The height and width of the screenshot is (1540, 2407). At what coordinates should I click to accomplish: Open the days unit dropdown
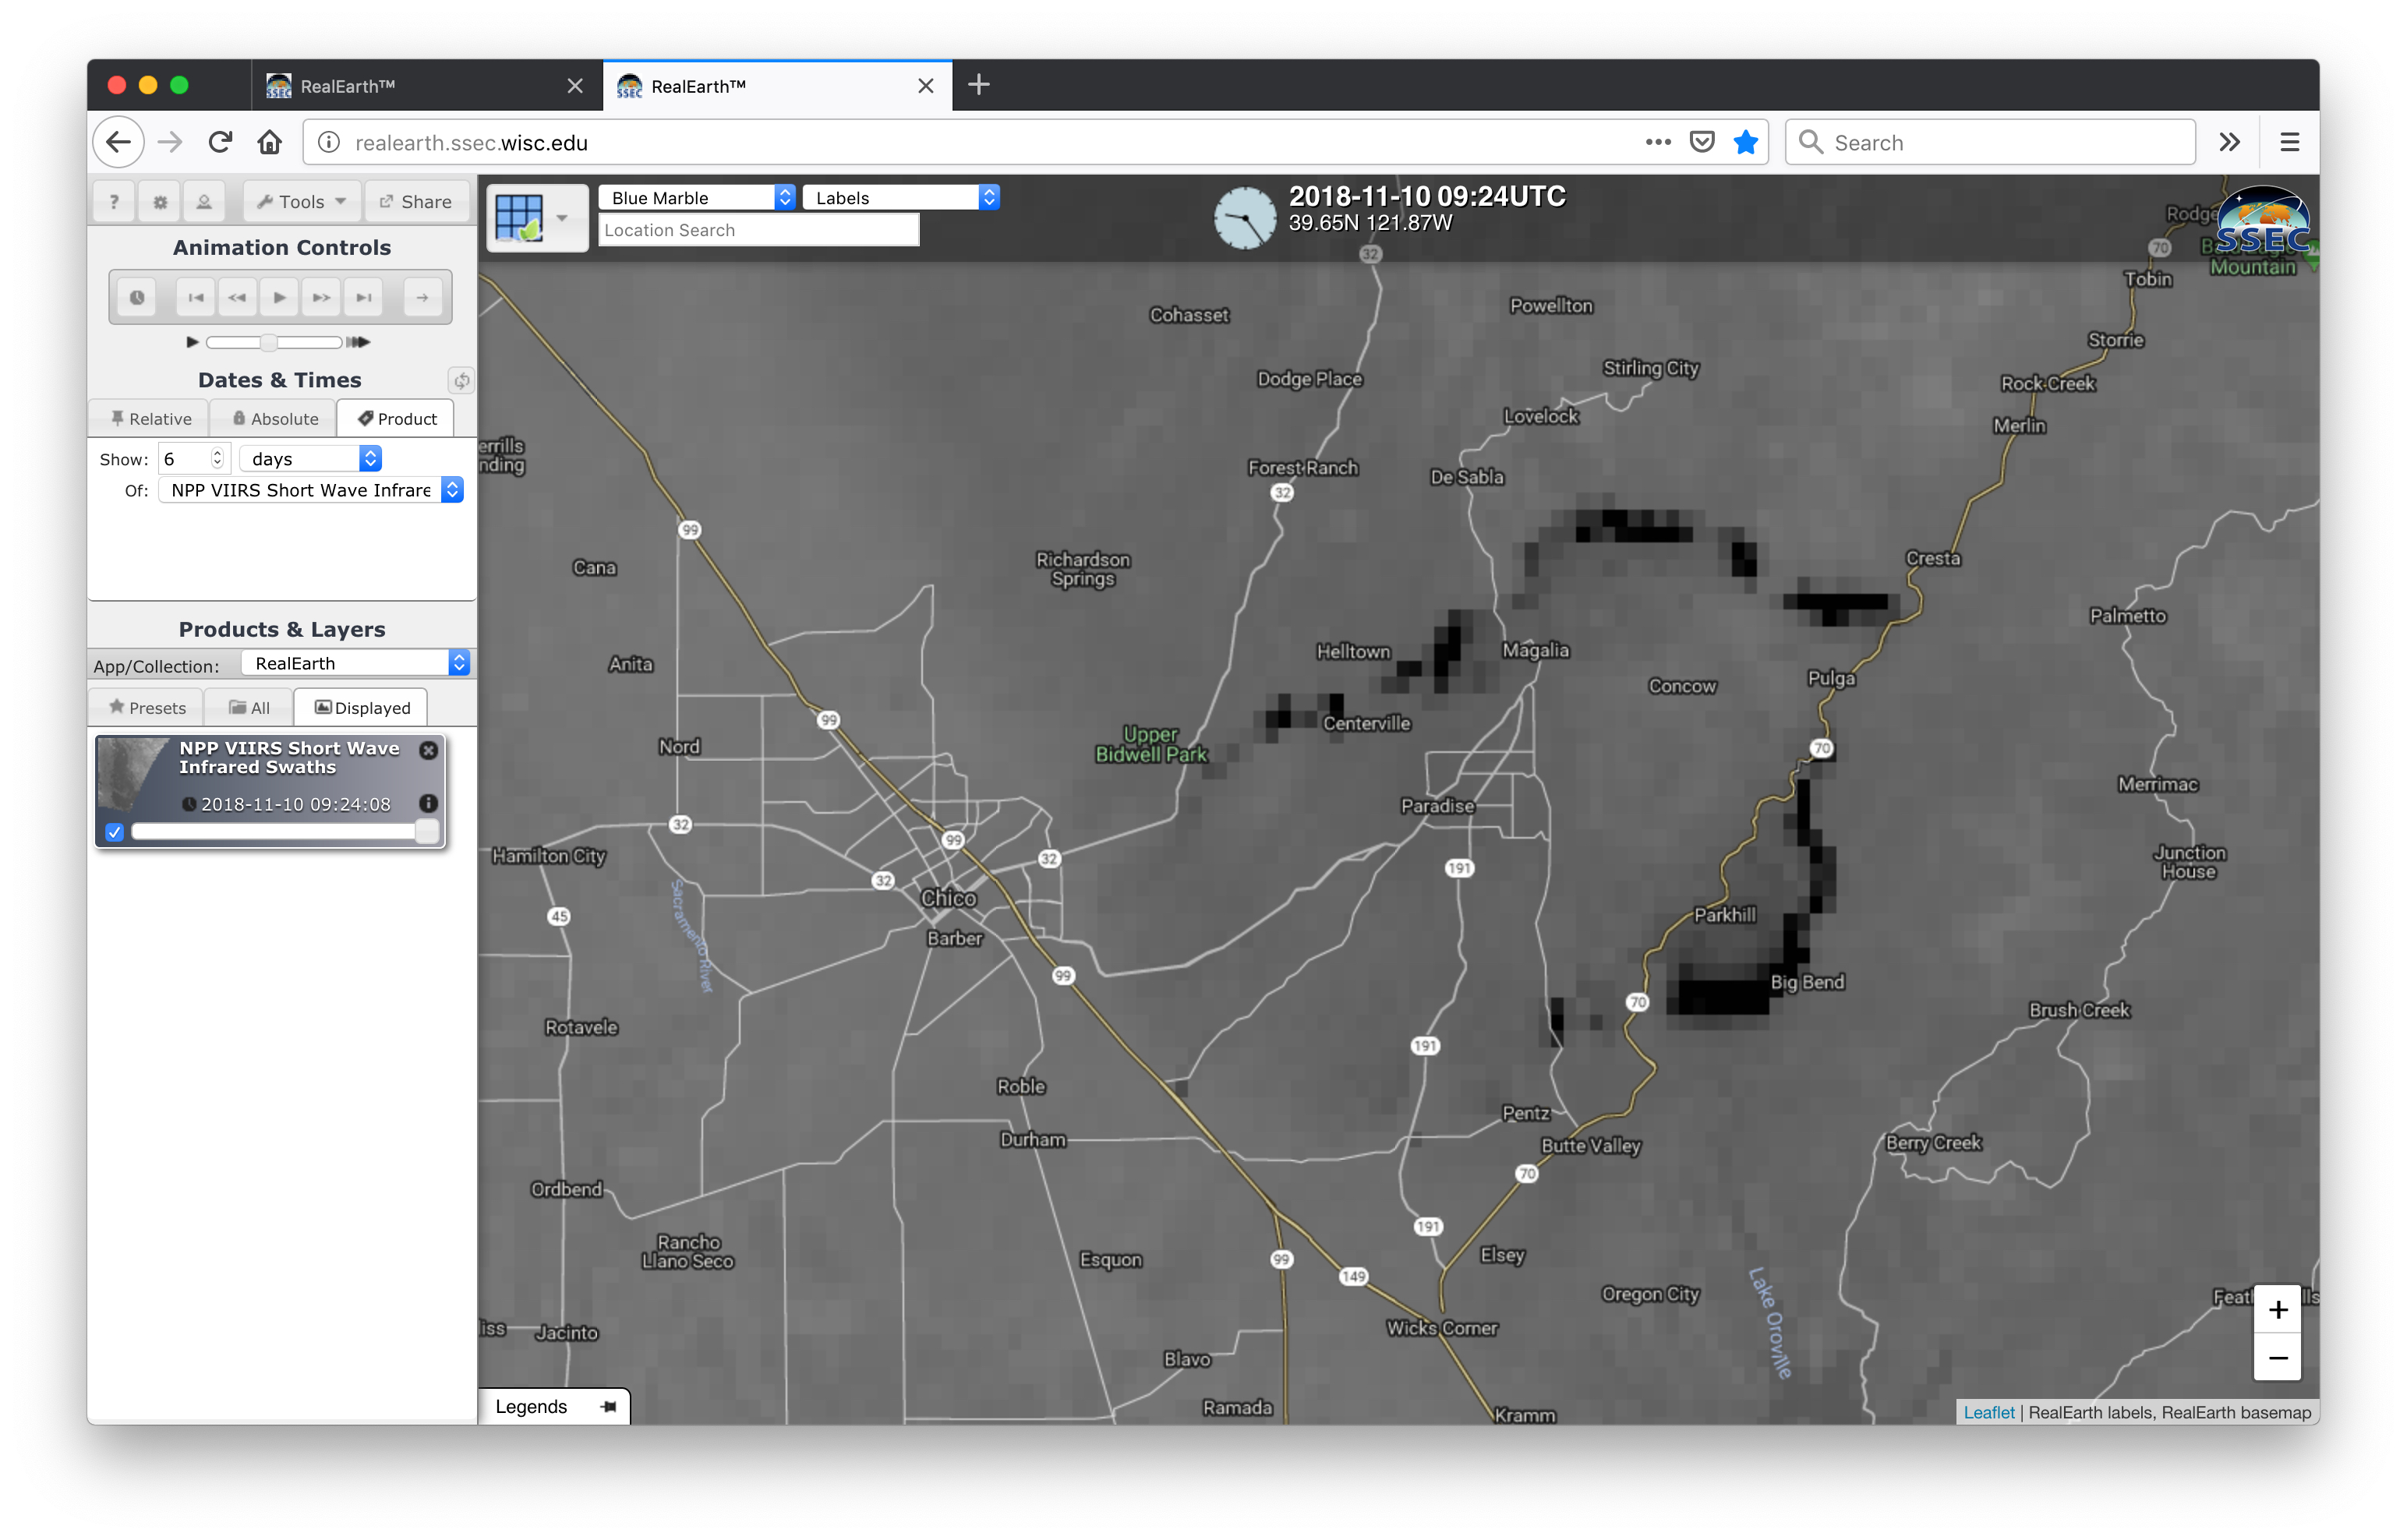tap(312, 458)
